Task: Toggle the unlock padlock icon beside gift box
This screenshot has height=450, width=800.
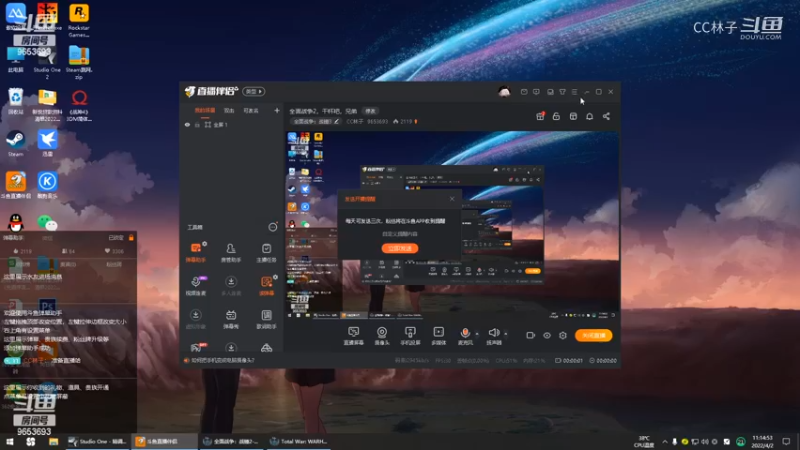Action: click(x=556, y=116)
